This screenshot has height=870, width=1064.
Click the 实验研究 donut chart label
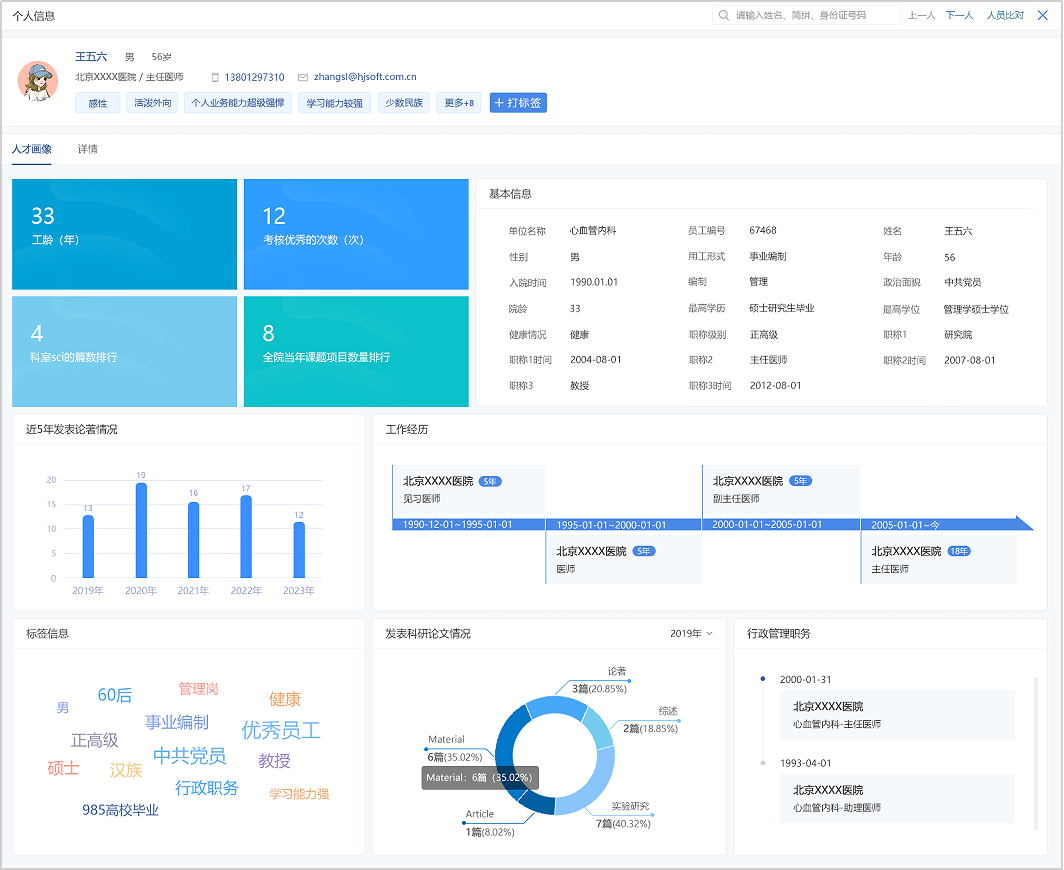[630, 806]
